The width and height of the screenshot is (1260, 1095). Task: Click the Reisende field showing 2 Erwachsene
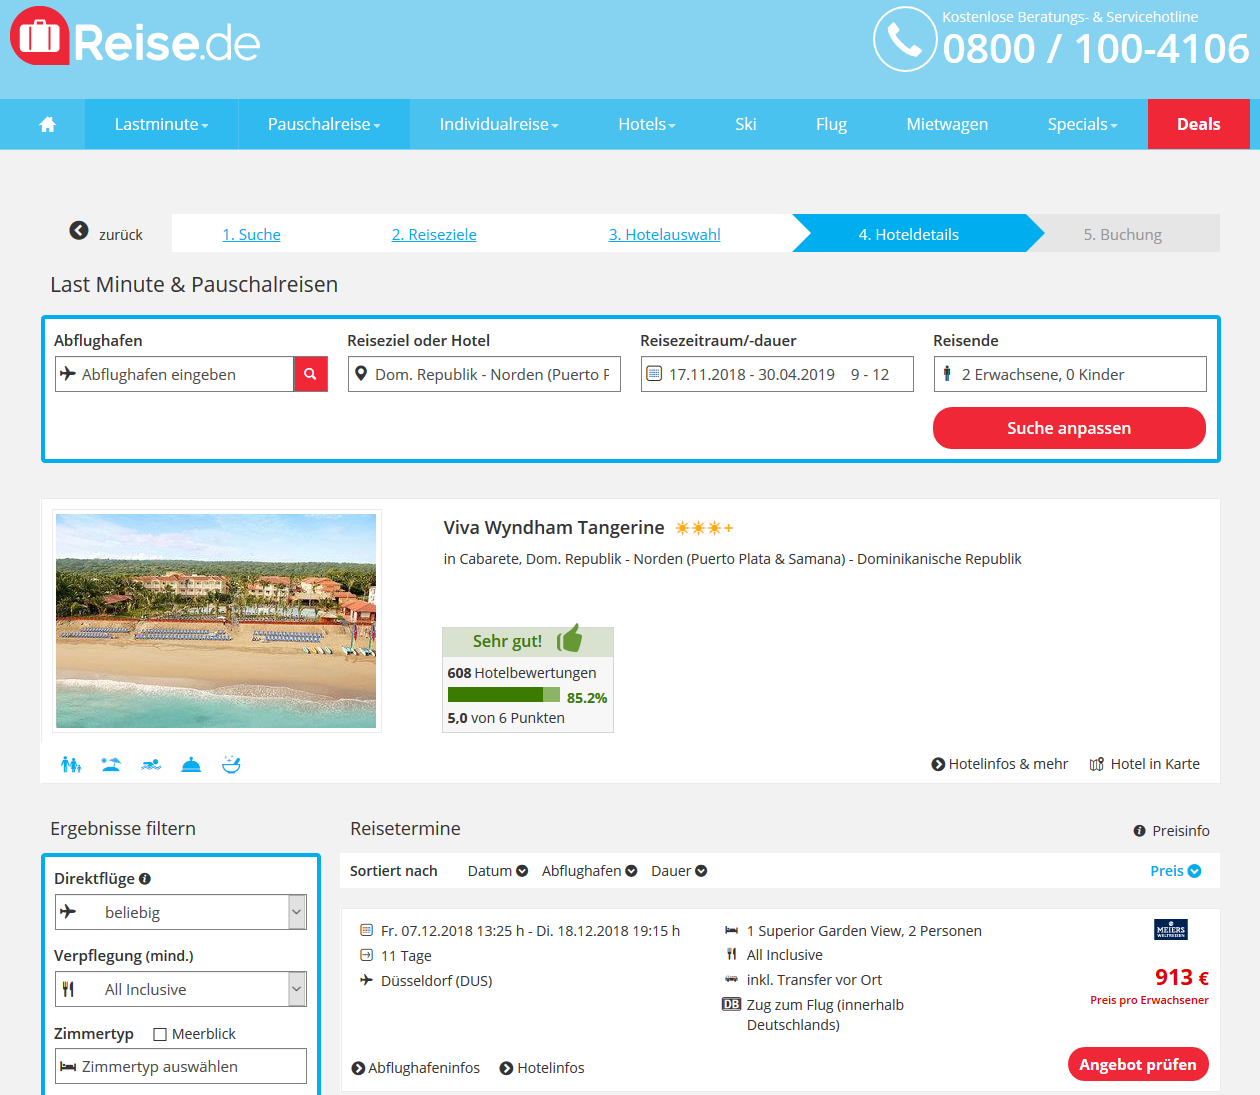[x=1070, y=374]
